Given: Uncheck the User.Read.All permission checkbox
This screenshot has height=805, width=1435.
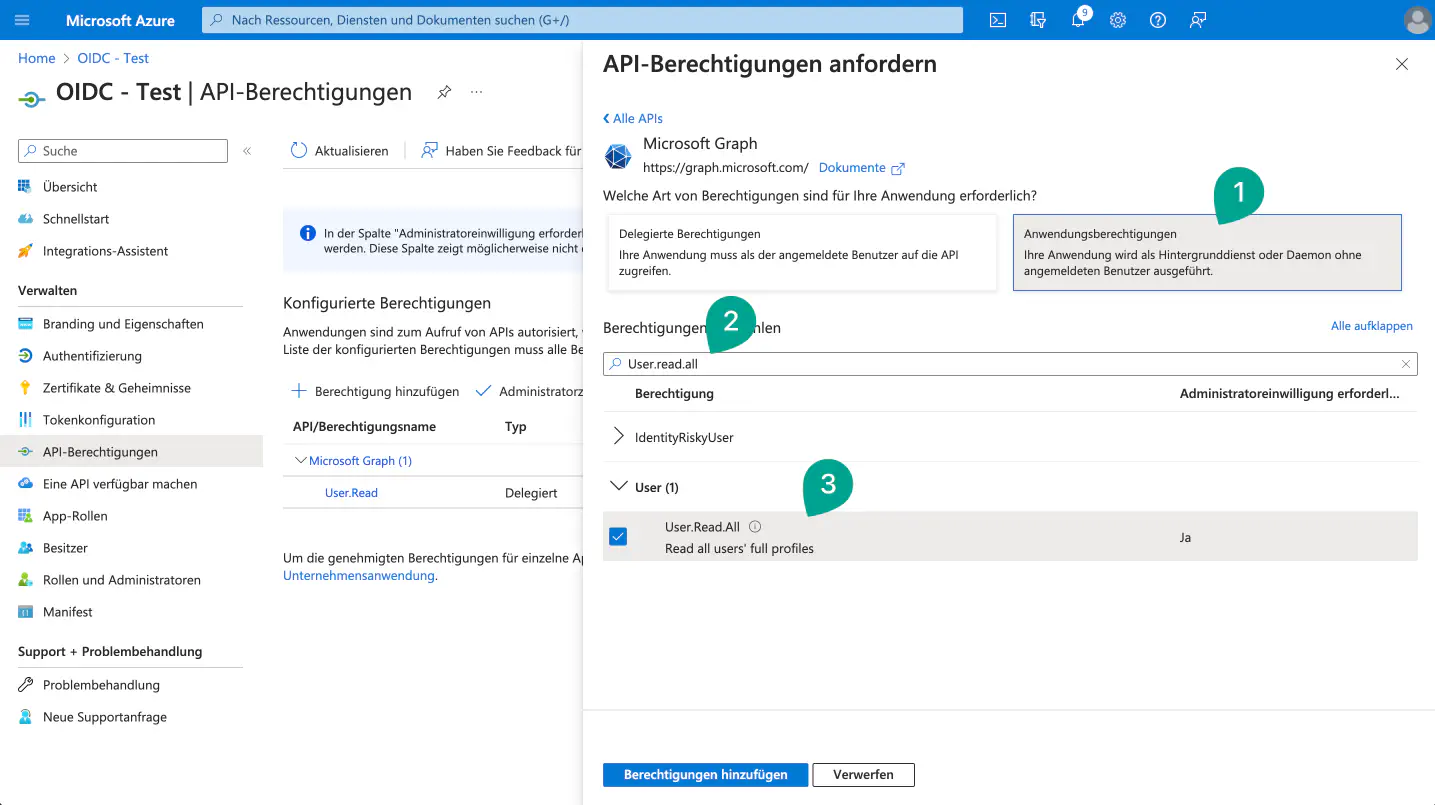Looking at the screenshot, I should [618, 537].
